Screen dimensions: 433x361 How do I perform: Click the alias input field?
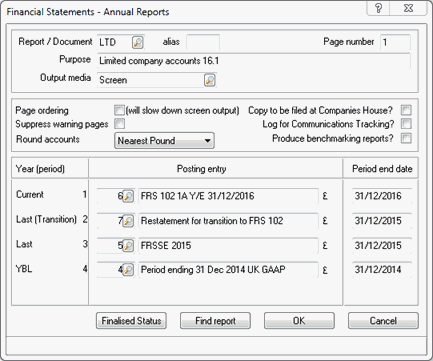click(x=203, y=42)
